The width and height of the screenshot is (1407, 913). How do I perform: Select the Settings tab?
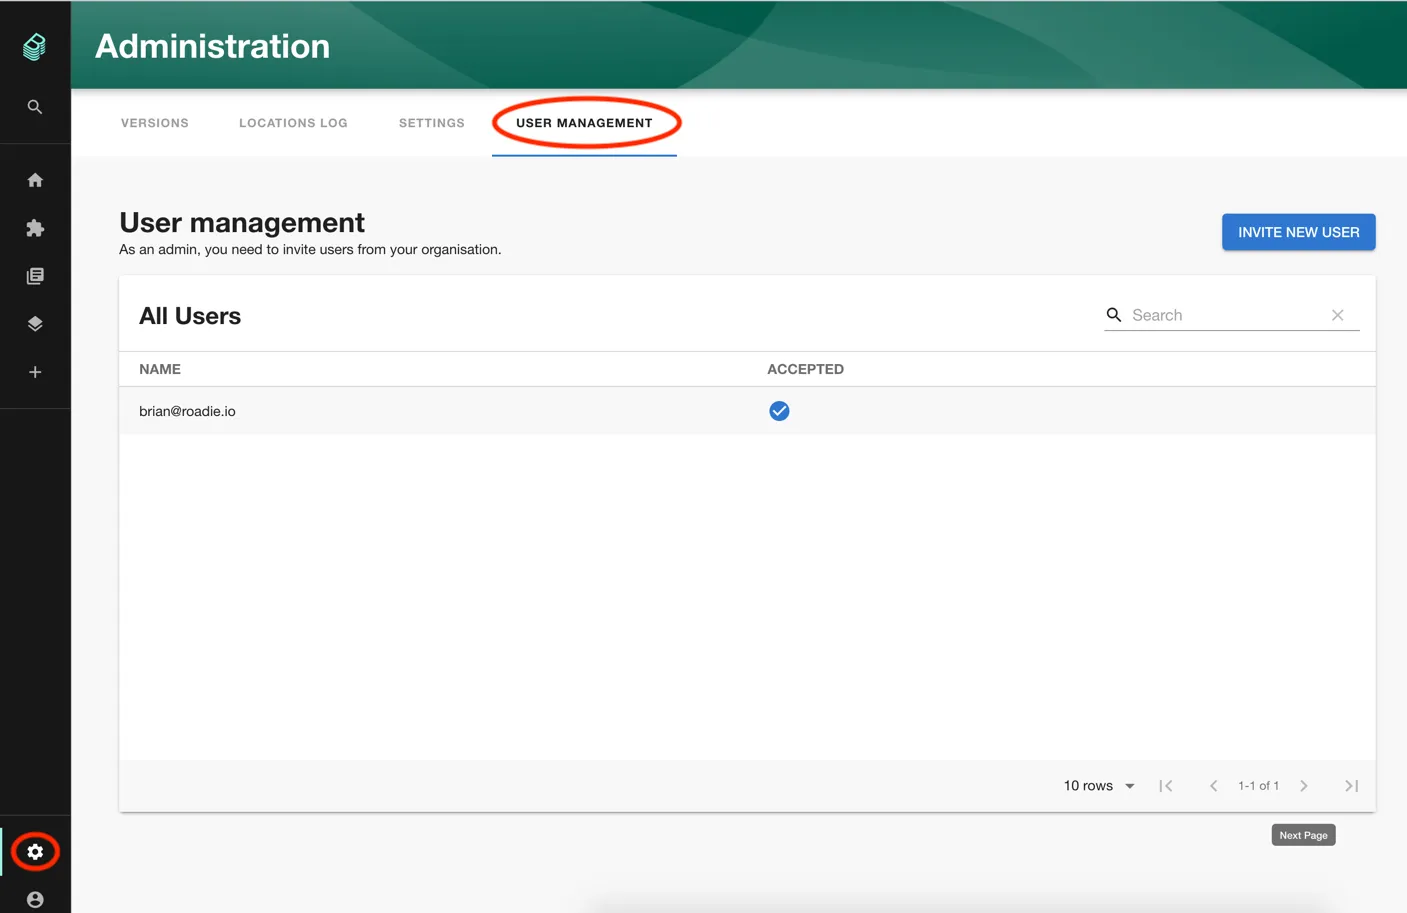click(431, 122)
